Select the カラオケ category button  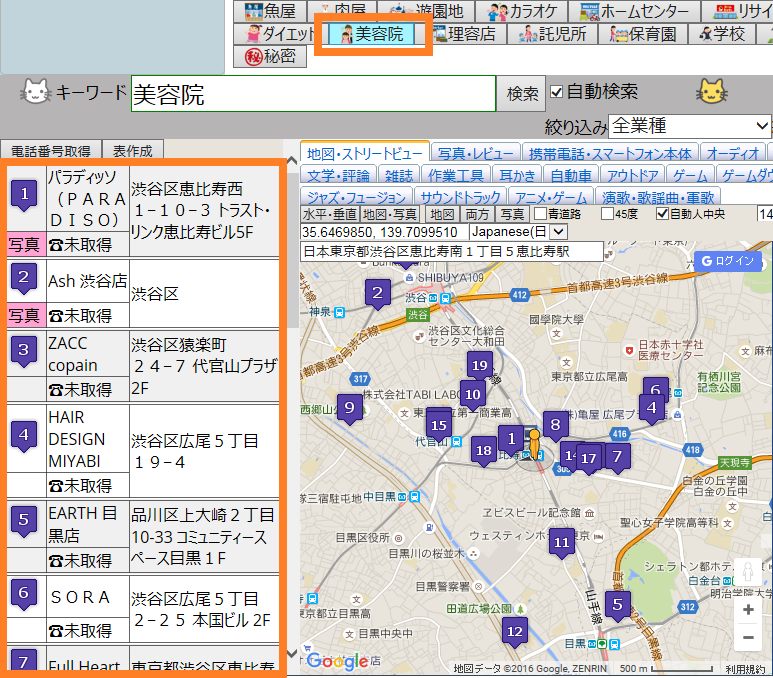tap(522, 11)
